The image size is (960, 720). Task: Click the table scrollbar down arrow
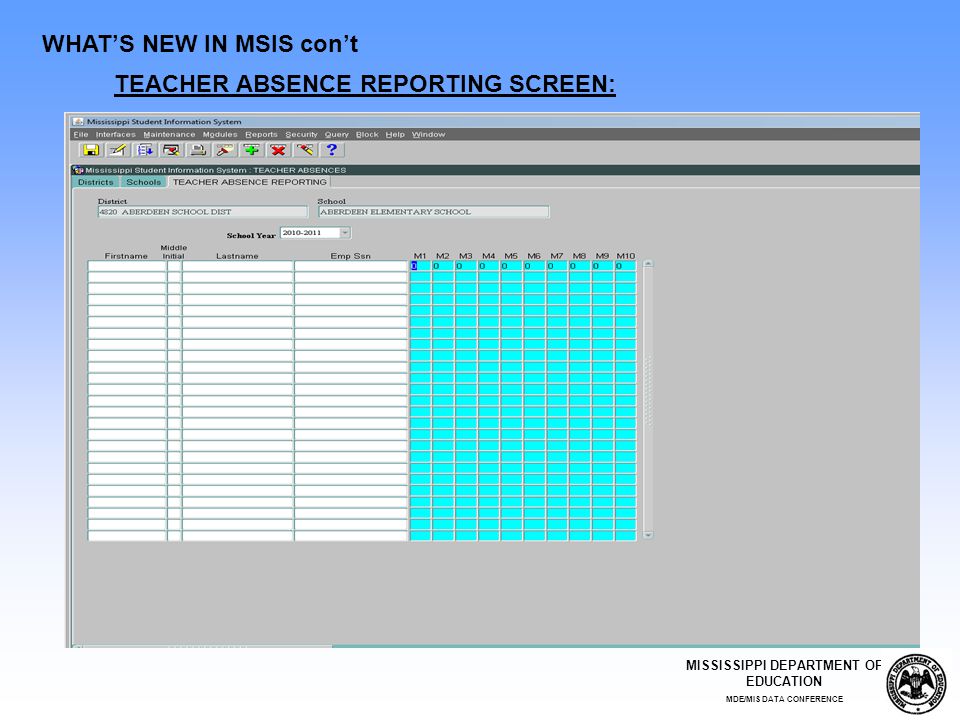click(x=648, y=535)
